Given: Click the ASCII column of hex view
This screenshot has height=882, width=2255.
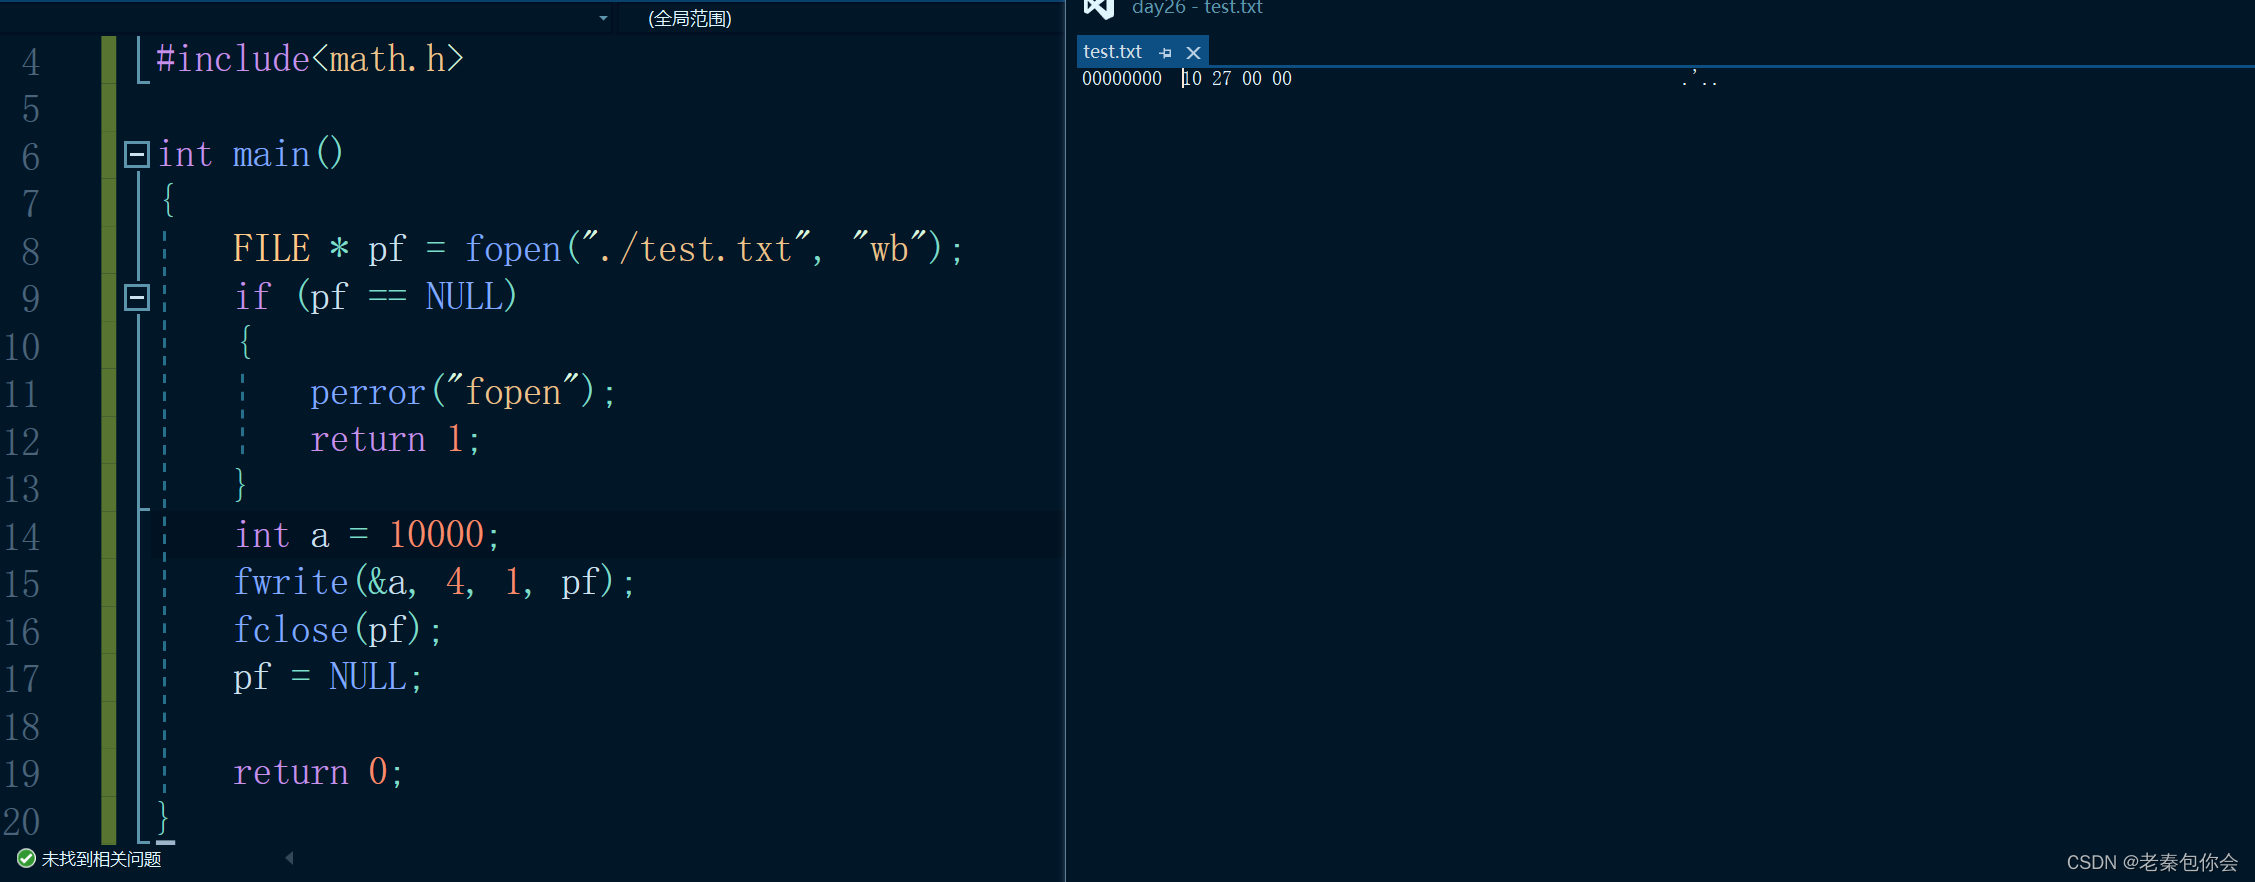Looking at the screenshot, I should click(1700, 78).
